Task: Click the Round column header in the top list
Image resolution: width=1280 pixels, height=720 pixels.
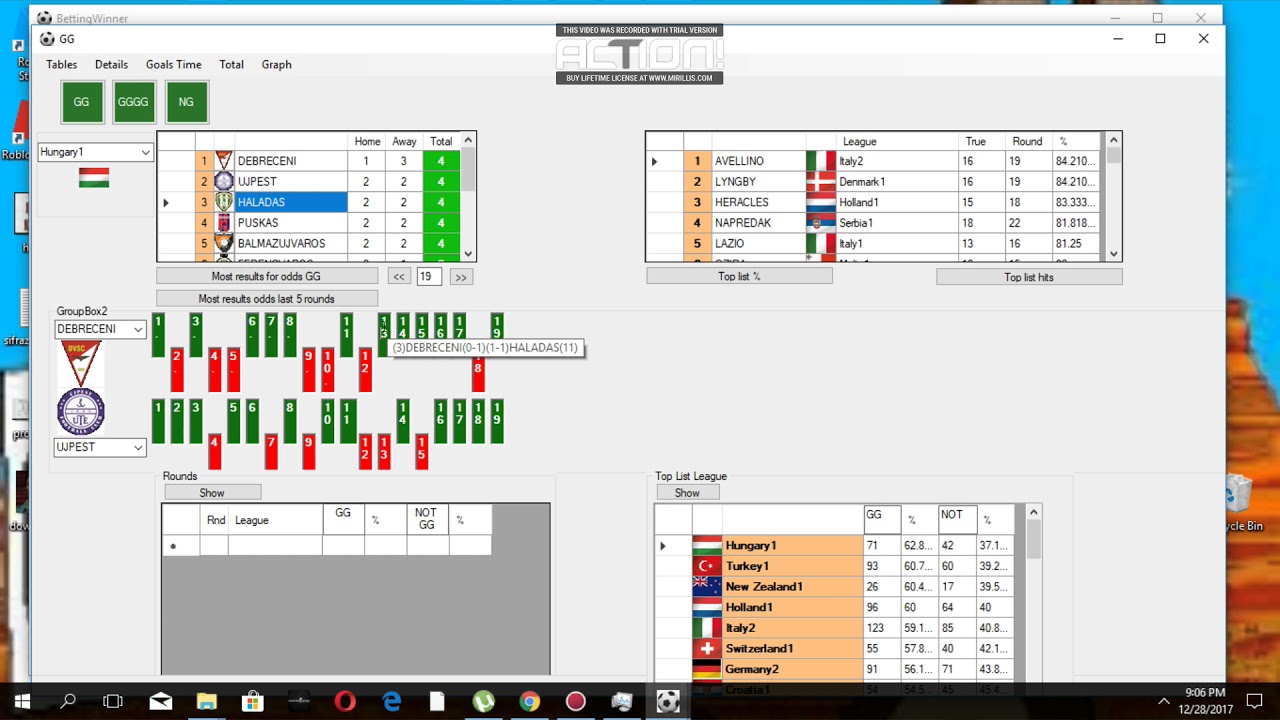Action: click(x=1027, y=141)
